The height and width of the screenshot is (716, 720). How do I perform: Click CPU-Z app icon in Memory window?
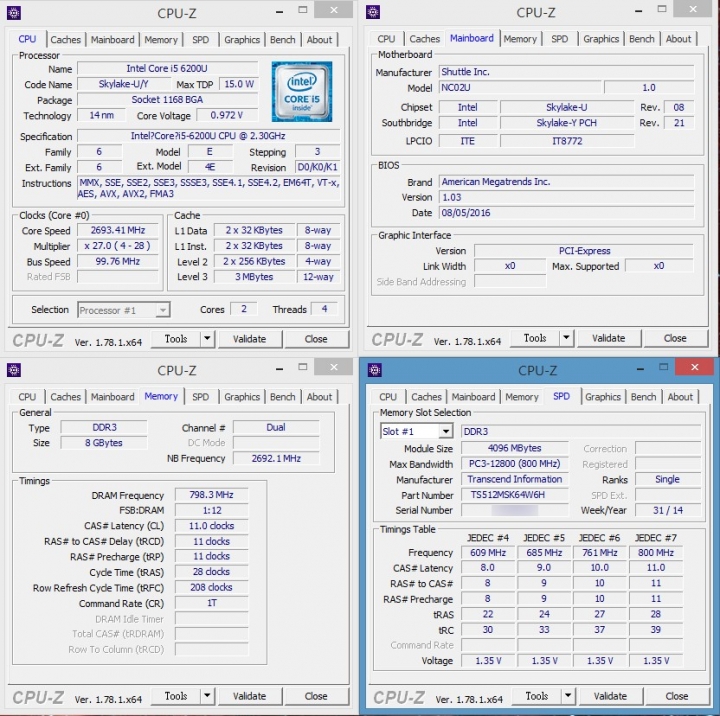tap(14, 370)
